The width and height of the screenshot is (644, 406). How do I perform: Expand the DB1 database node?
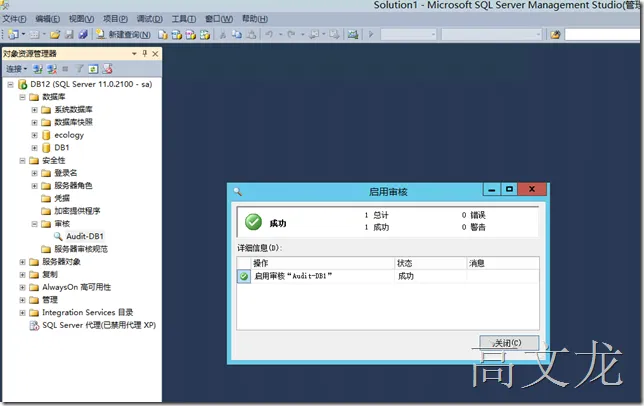(x=34, y=148)
